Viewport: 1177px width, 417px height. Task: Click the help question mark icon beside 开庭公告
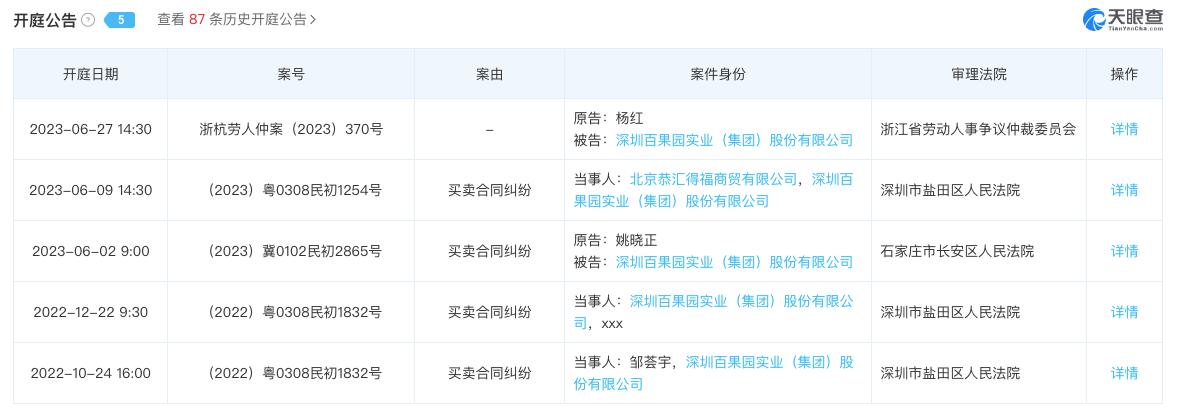88,20
